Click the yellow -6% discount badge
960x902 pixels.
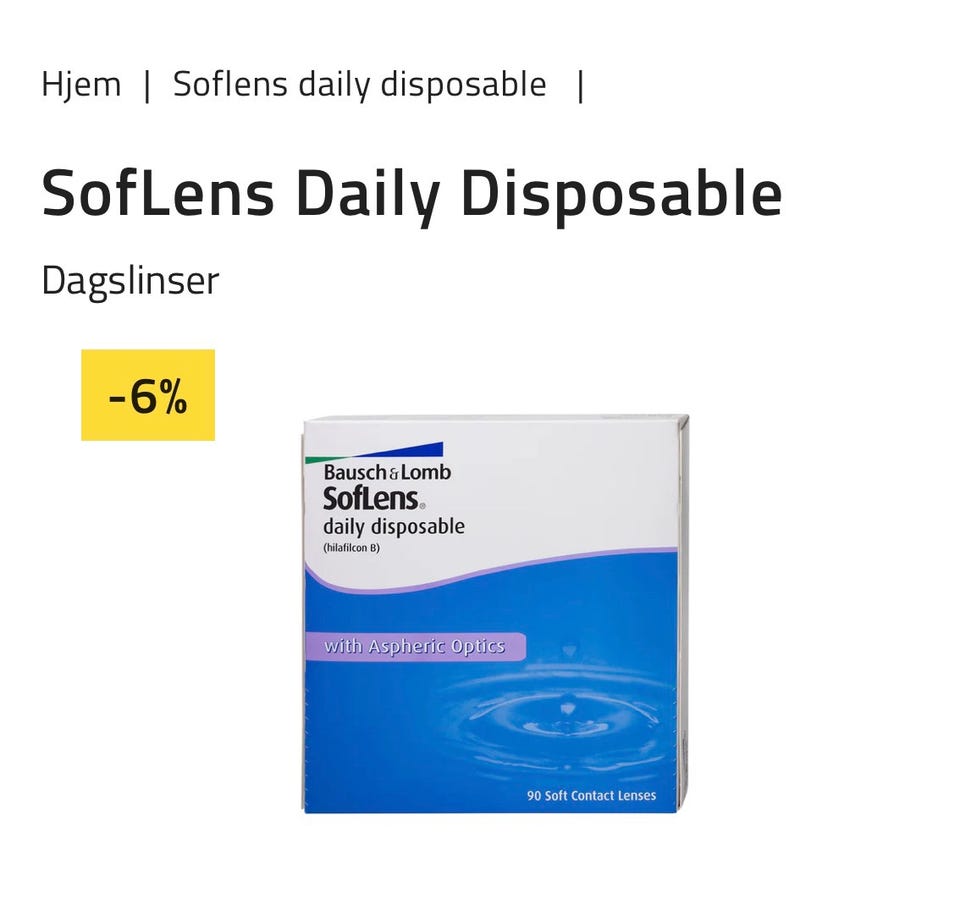[148, 395]
